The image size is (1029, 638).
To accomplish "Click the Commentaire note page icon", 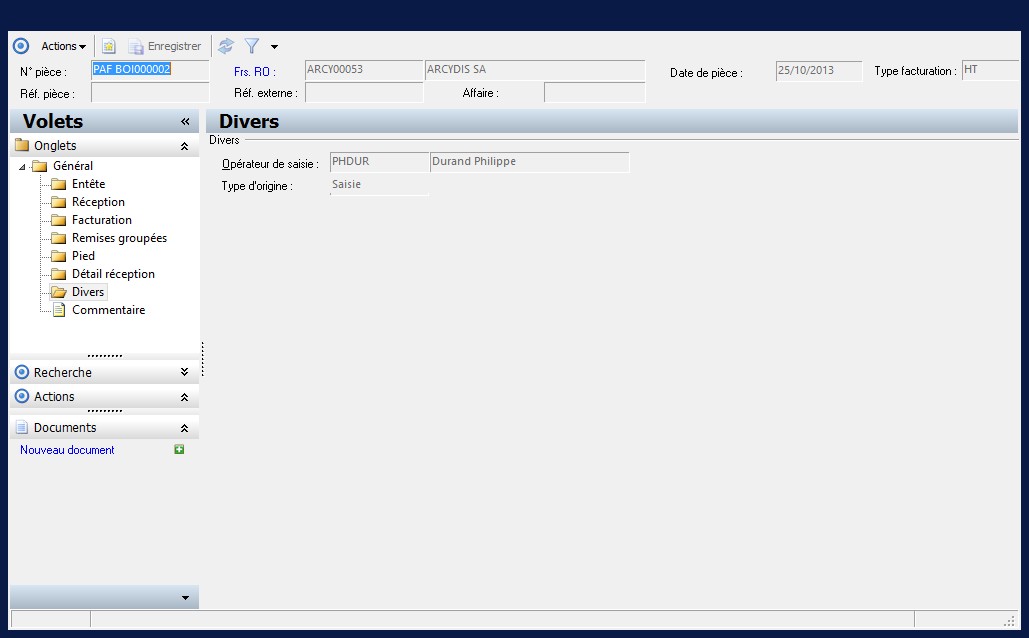I will point(59,310).
